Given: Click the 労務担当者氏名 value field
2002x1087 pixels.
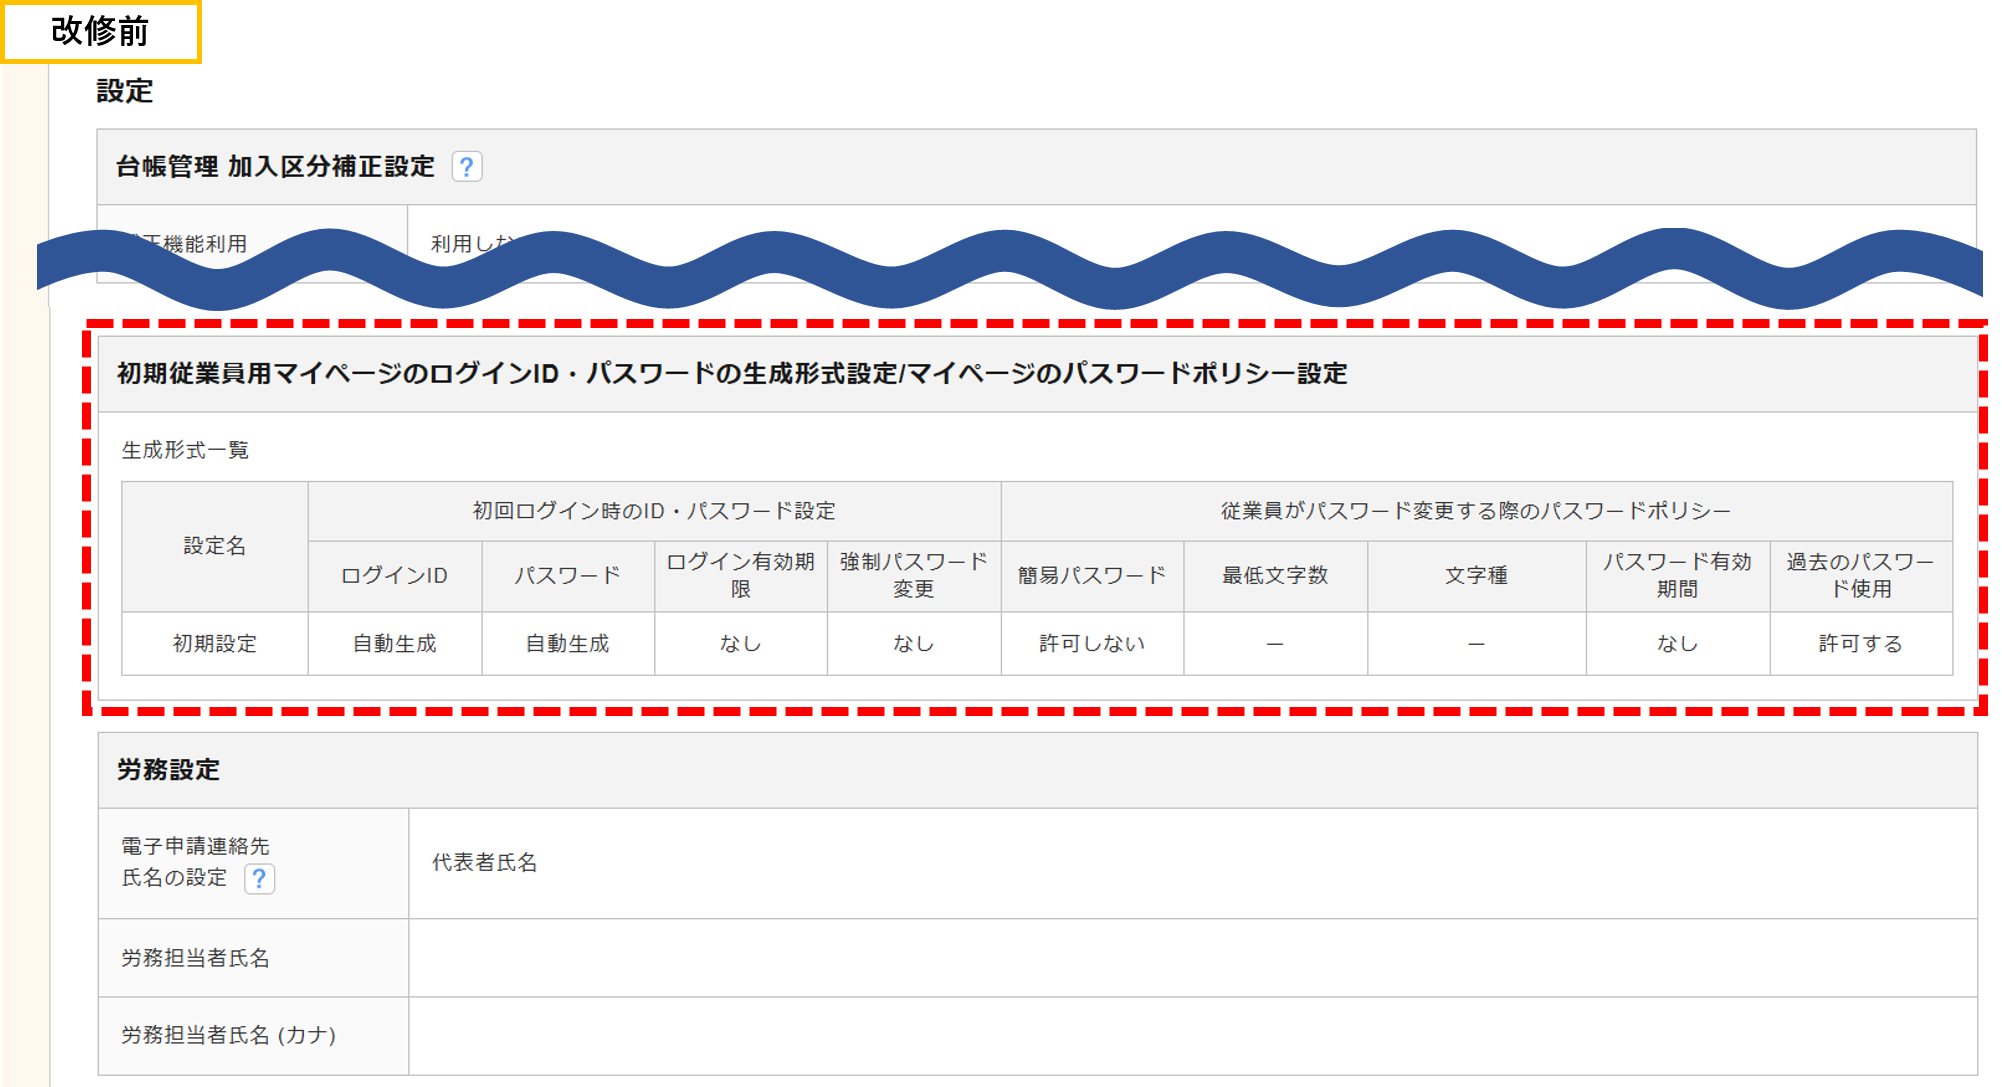Looking at the screenshot, I should tap(1192, 958).
